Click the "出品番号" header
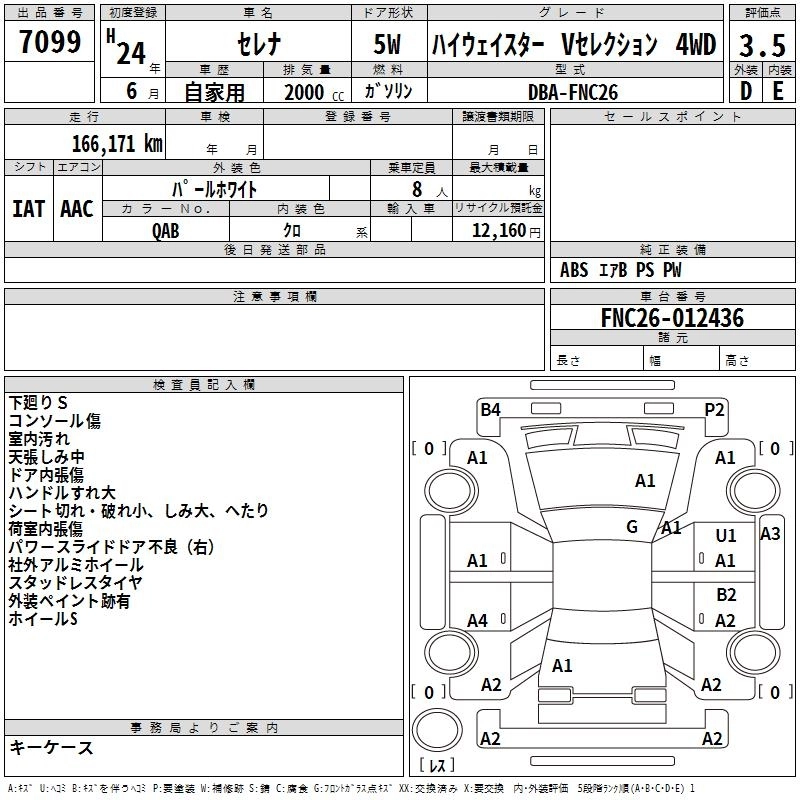This screenshot has width=800, height=800. [50, 13]
